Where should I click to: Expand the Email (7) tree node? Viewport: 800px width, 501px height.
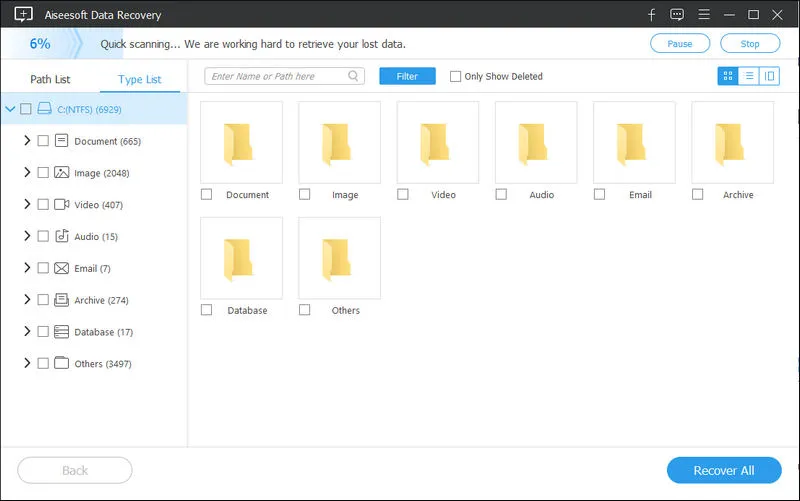pos(27,267)
